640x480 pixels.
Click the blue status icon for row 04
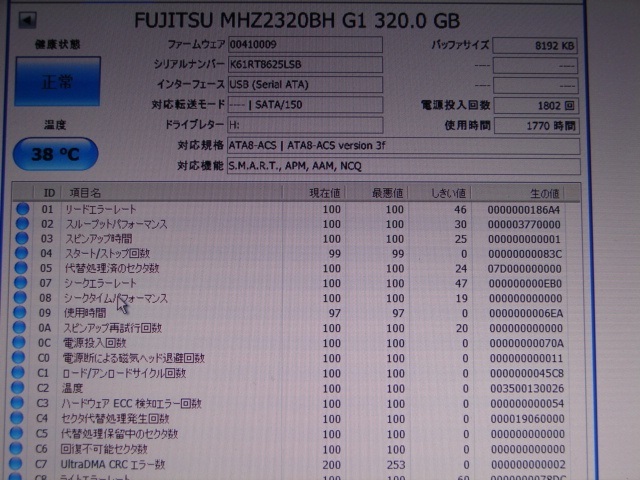tap(22, 253)
